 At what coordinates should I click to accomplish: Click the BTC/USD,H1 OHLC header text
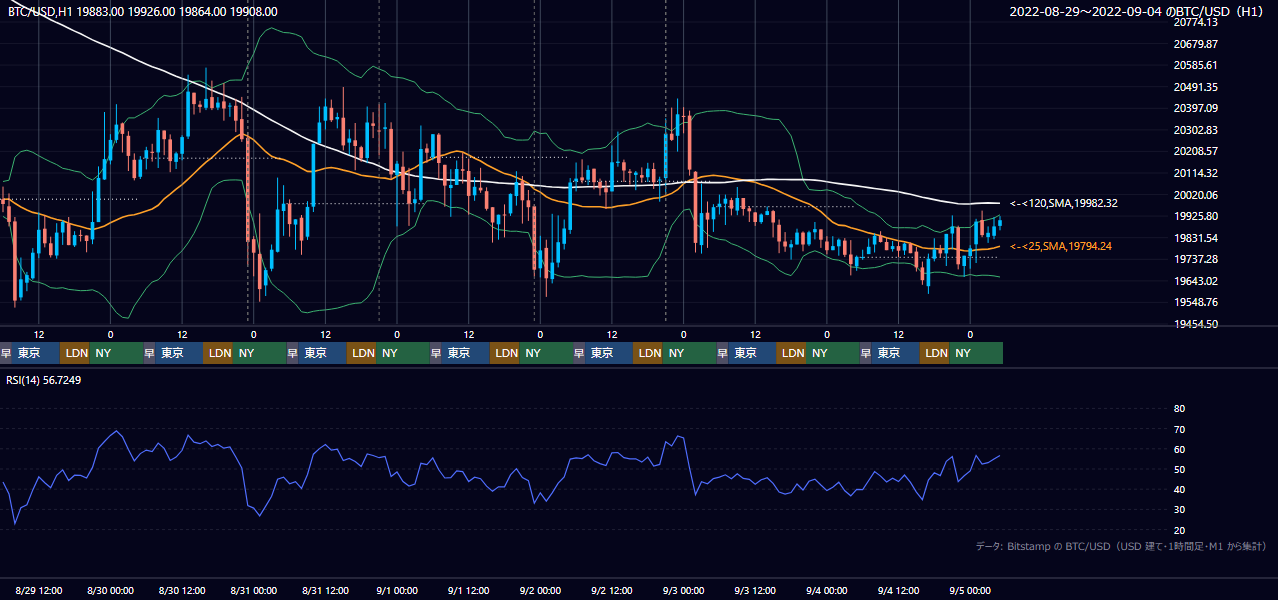[143, 11]
